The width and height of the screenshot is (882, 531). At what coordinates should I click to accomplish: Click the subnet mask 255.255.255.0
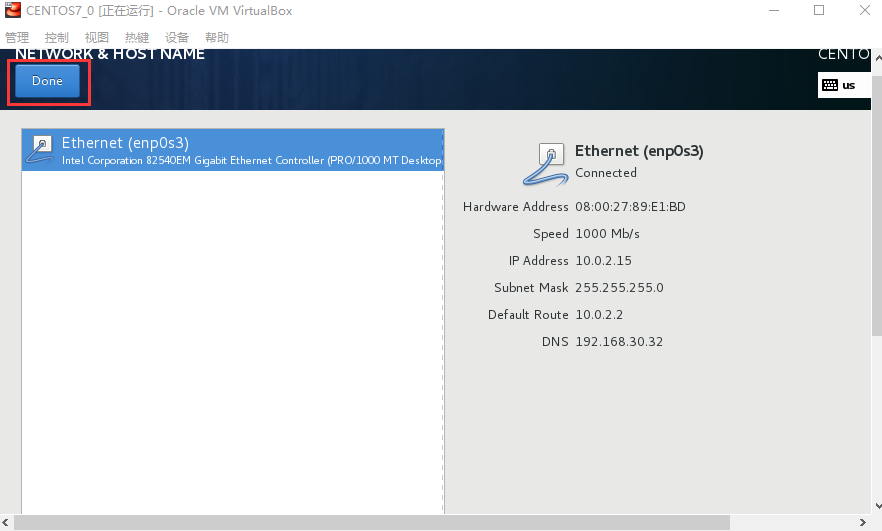pos(619,287)
